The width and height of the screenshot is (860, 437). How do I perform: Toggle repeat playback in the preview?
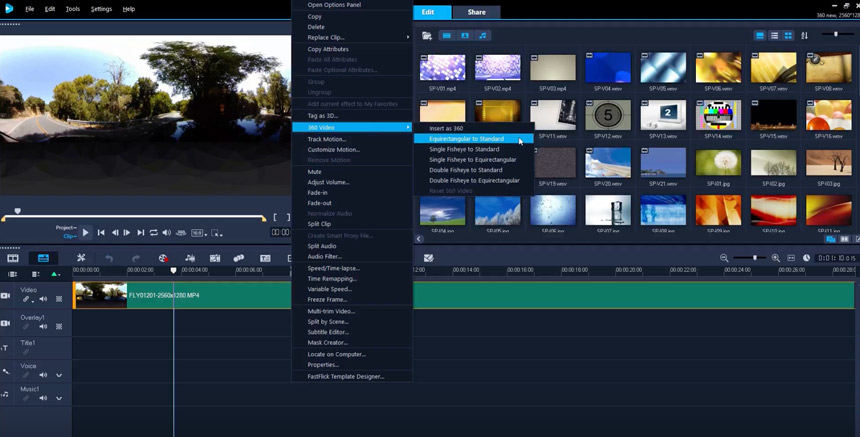click(153, 232)
